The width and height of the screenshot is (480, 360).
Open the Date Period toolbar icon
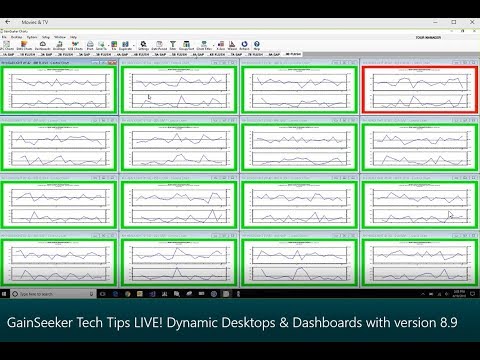[159, 46]
